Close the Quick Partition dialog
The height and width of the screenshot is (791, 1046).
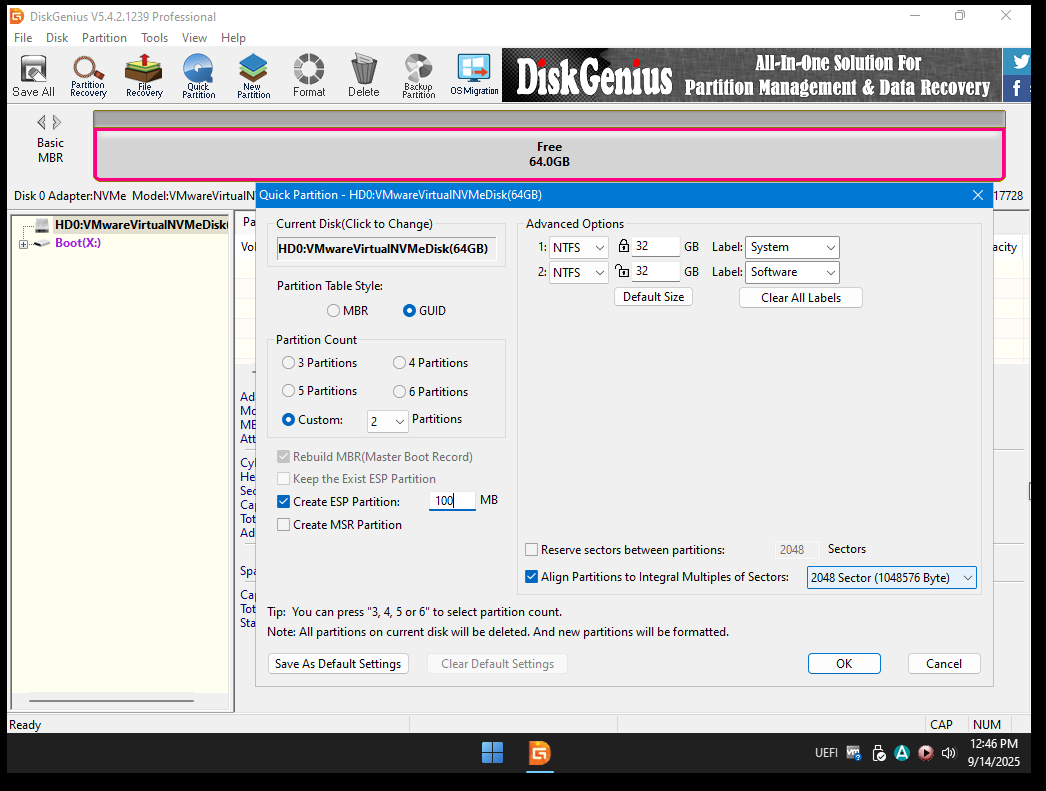coord(978,195)
